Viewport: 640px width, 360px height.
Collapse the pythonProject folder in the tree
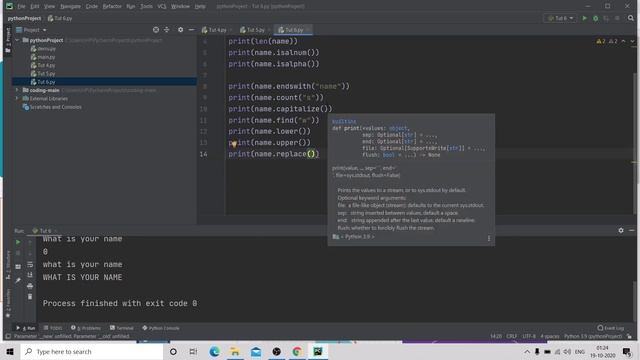tap(17, 40)
